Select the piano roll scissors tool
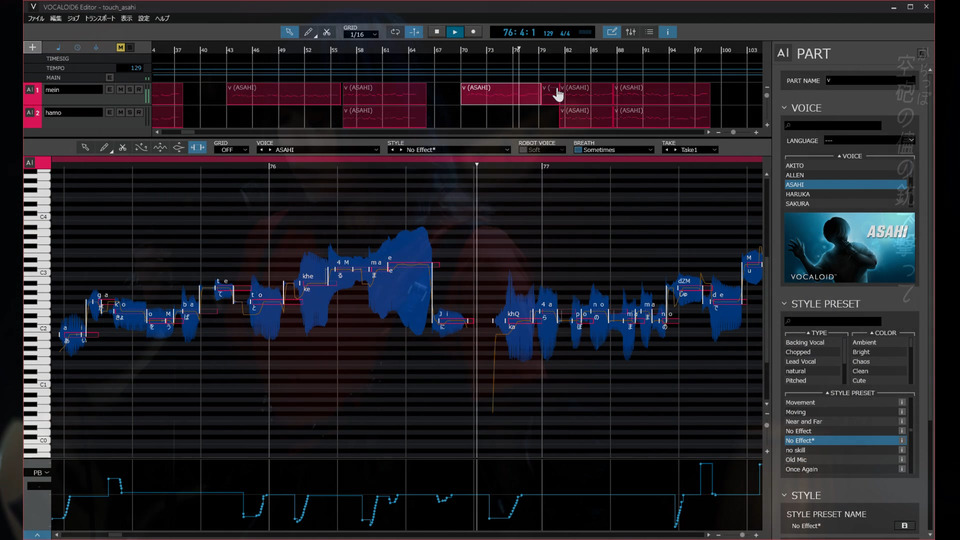Image resolution: width=960 pixels, height=540 pixels. [x=122, y=148]
